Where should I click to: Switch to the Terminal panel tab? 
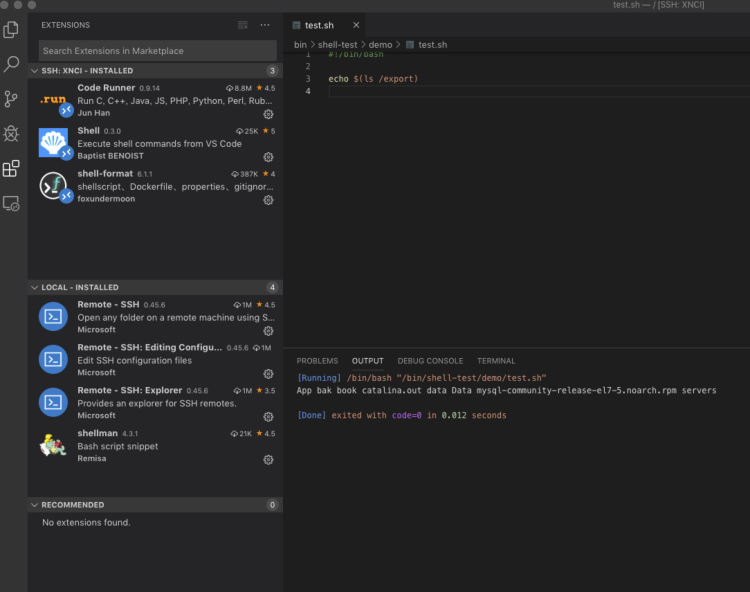click(496, 361)
